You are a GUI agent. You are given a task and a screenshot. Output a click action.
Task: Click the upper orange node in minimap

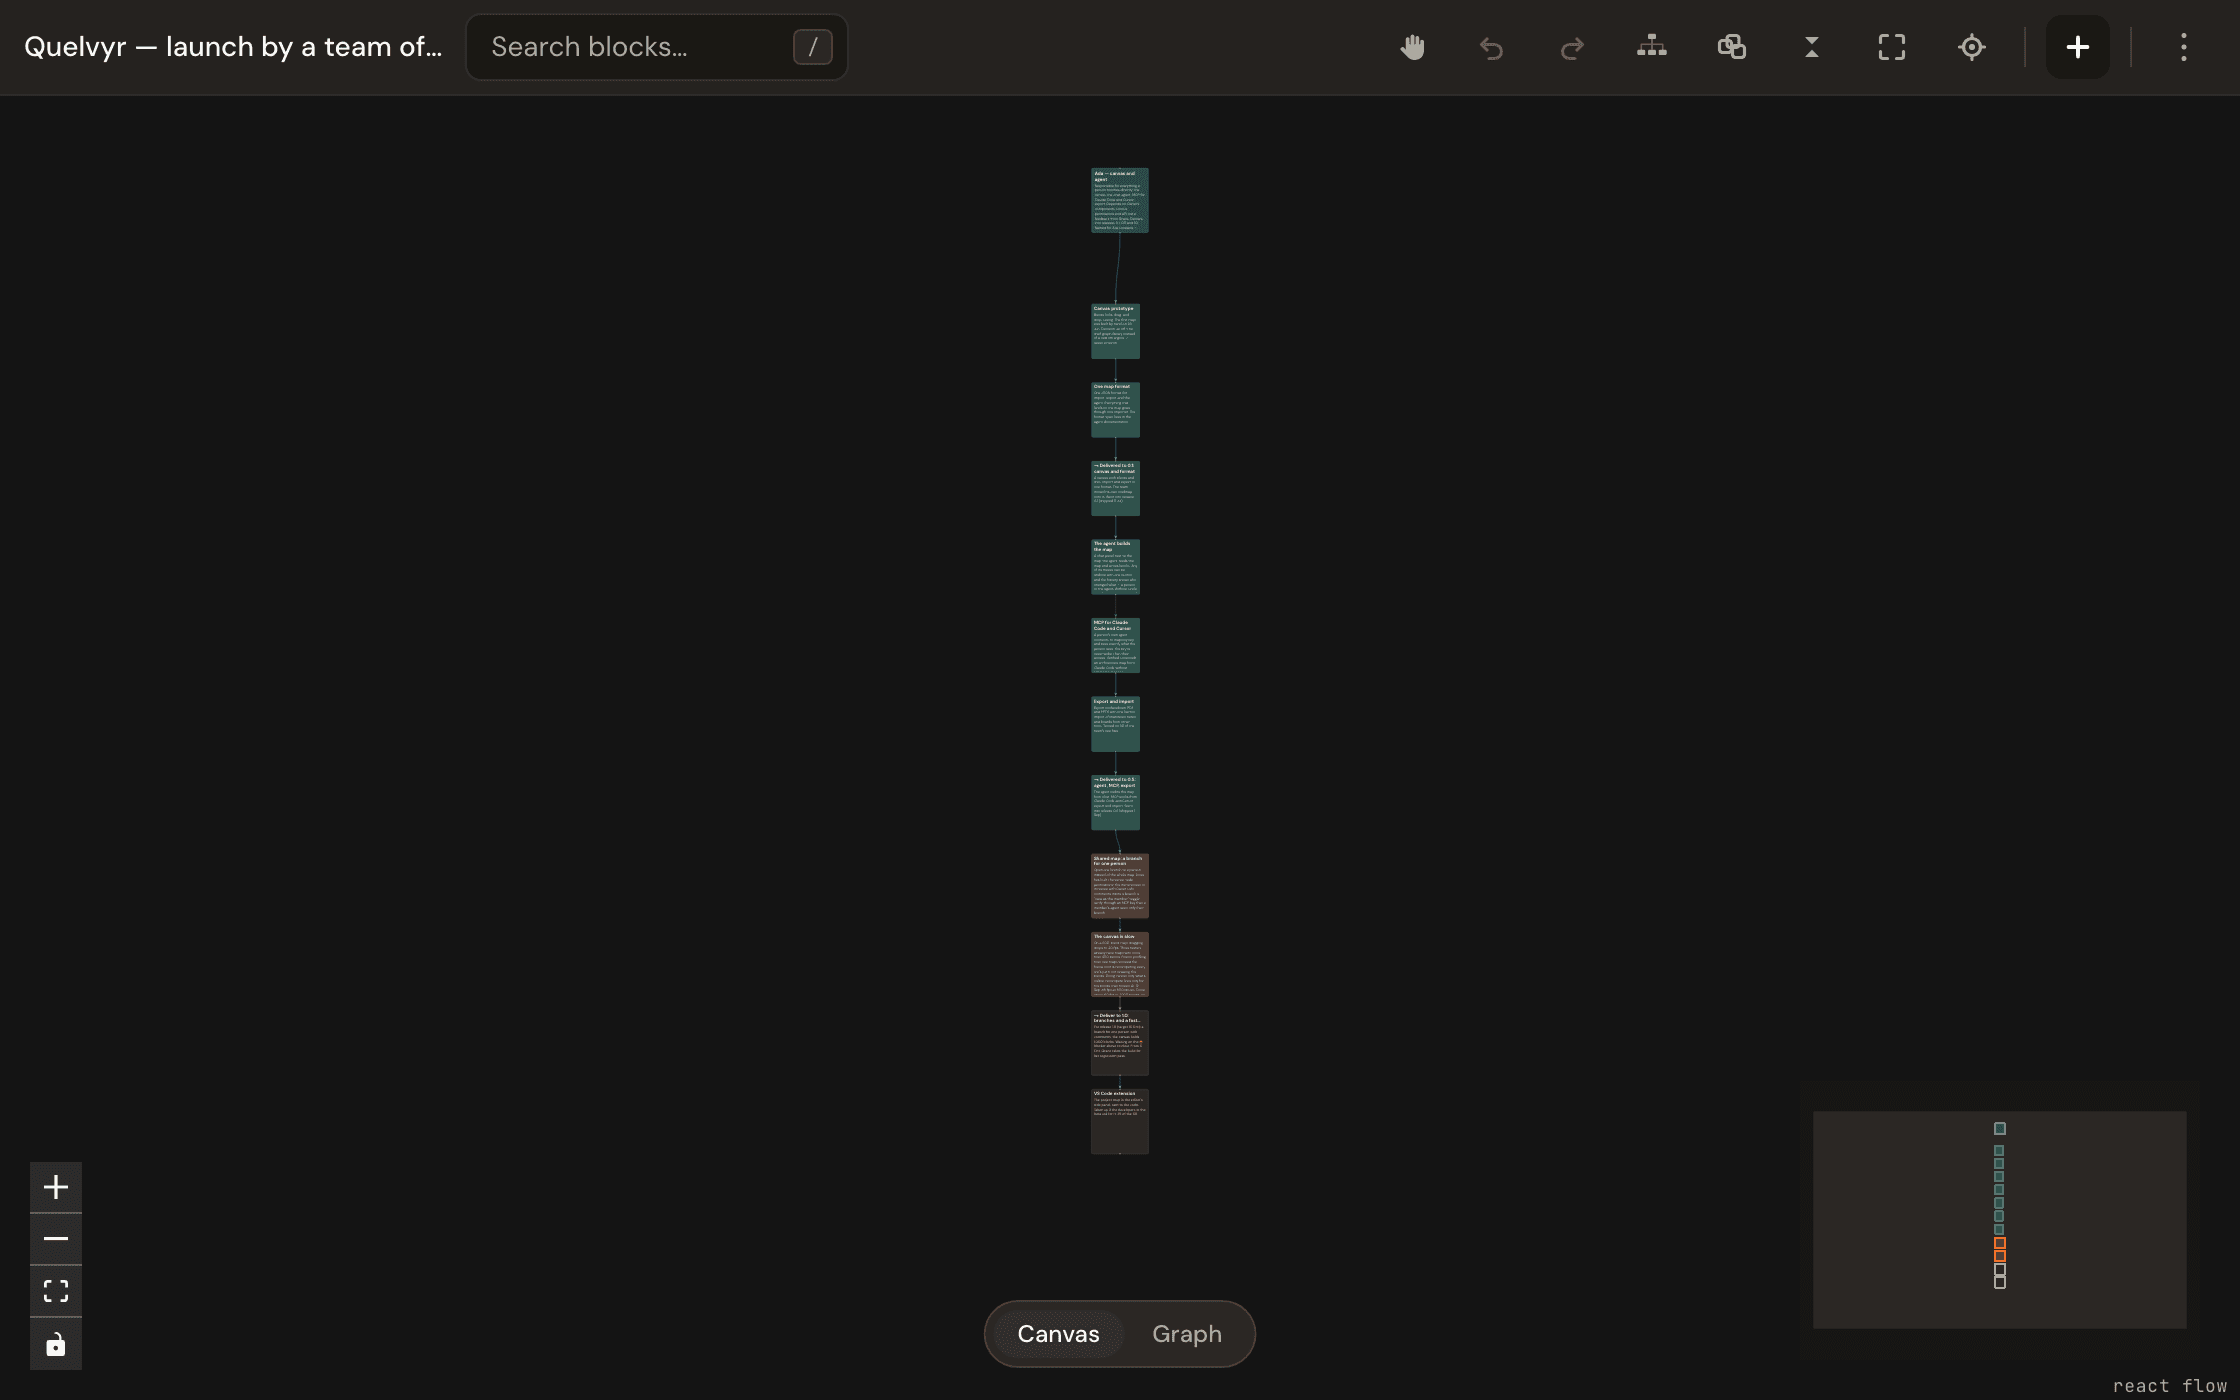pyautogui.click(x=2000, y=1244)
